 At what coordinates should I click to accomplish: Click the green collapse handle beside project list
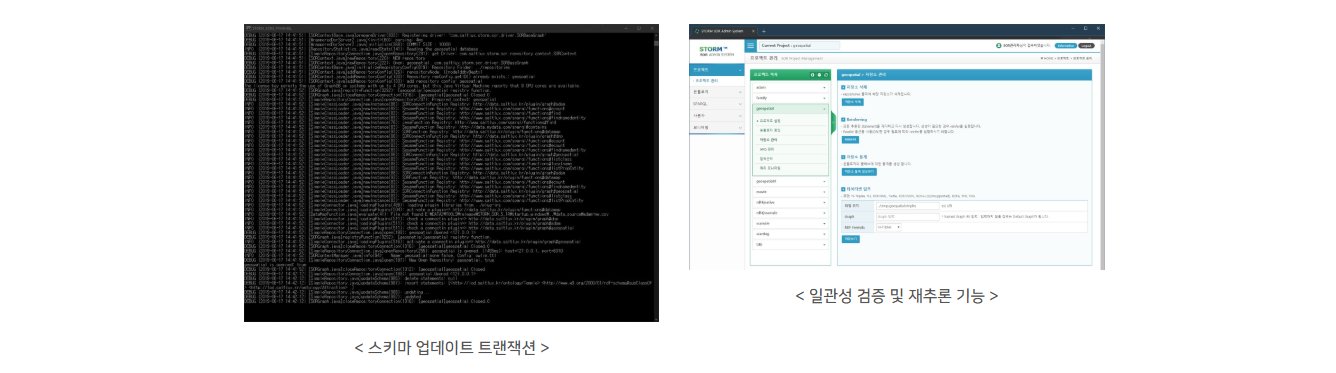(833, 122)
